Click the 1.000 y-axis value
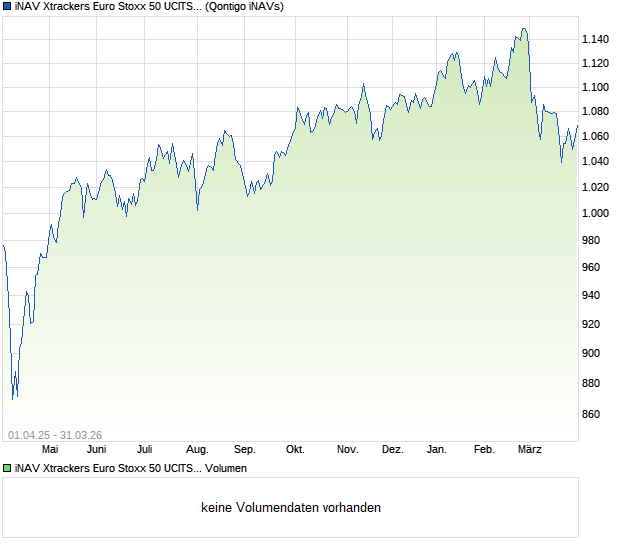The image size is (620, 546). (595, 213)
